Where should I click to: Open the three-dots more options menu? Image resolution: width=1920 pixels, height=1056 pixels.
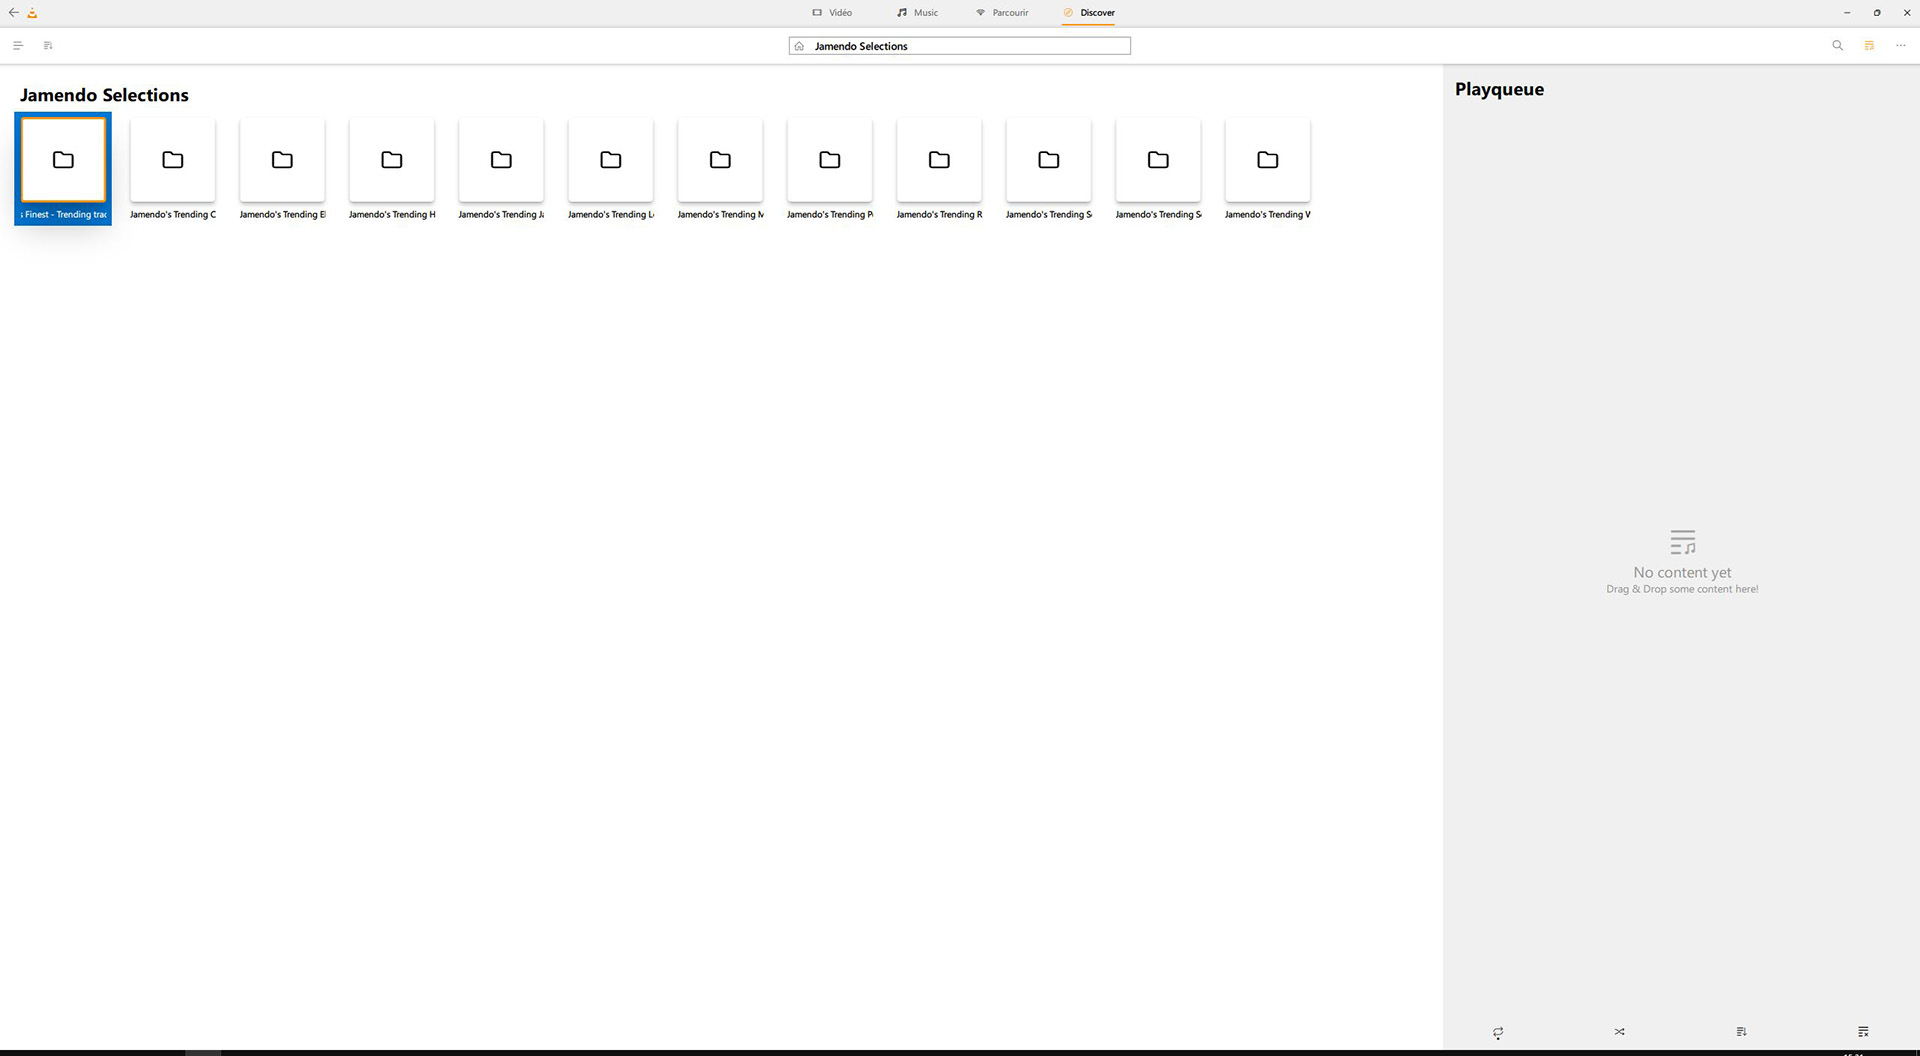1901,46
